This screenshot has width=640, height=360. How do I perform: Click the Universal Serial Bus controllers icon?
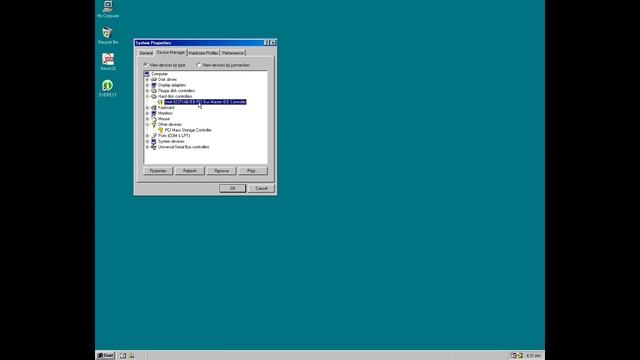coord(153,147)
